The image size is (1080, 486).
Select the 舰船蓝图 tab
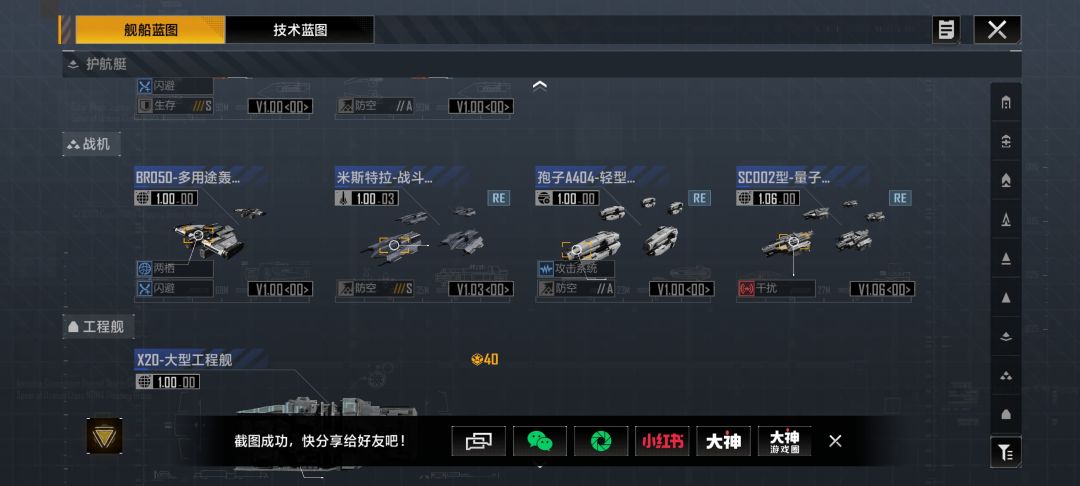pyautogui.click(x=150, y=30)
